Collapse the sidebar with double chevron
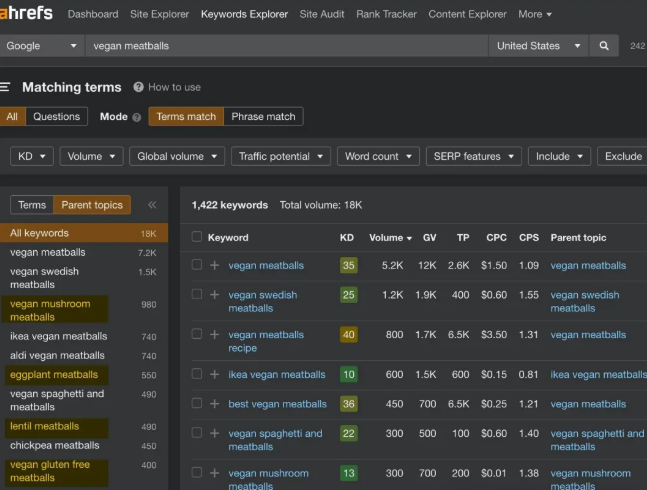The width and height of the screenshot is (647, 490). 152,205
